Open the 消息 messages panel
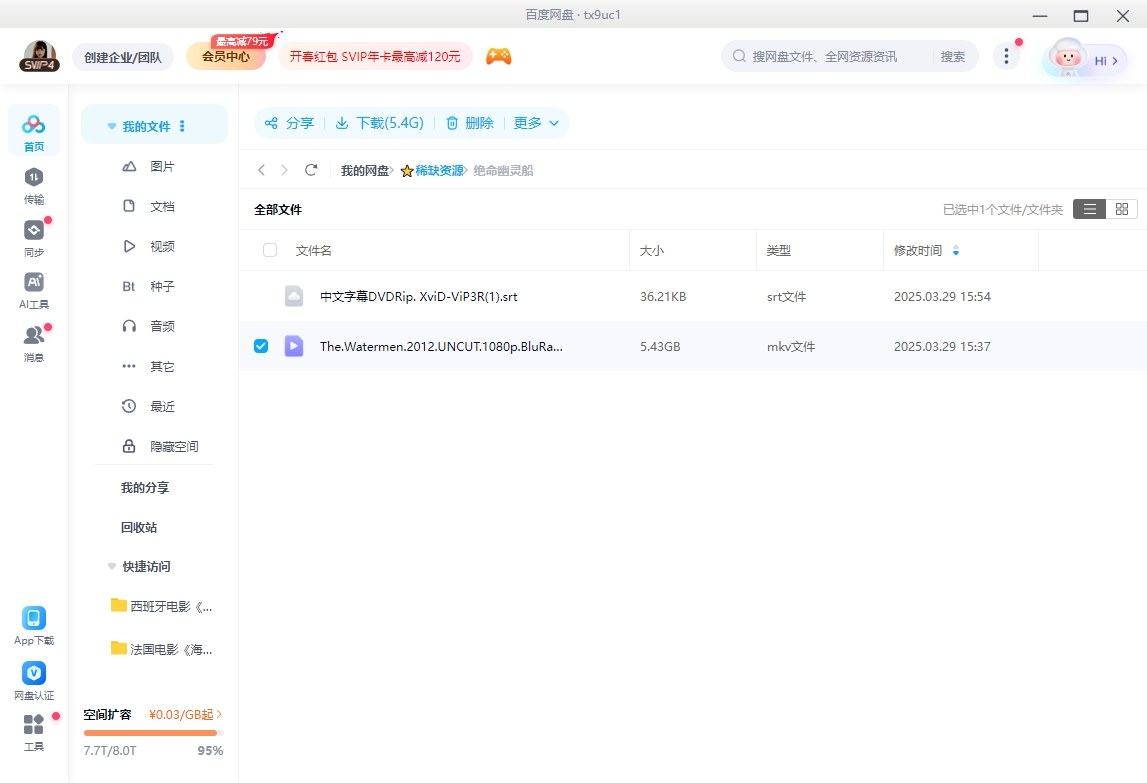1147x783 pixels. click(x=34, y=338)
